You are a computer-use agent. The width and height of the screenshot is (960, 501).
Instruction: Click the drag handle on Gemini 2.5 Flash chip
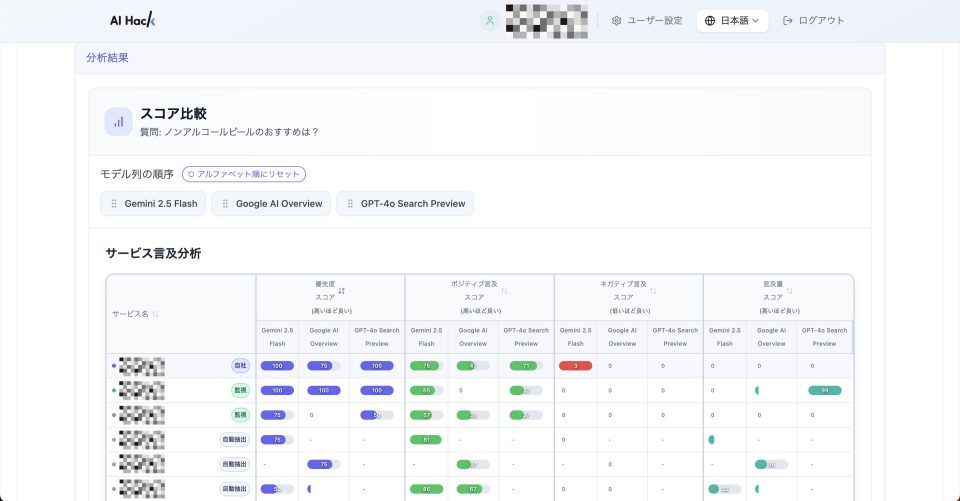tap(114, 204)
